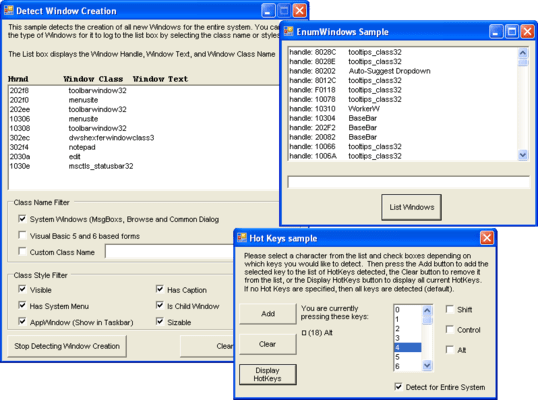Click the up arrow of the handle list scrollbar
Screen dimensions: 538x400
coord(523,52)
